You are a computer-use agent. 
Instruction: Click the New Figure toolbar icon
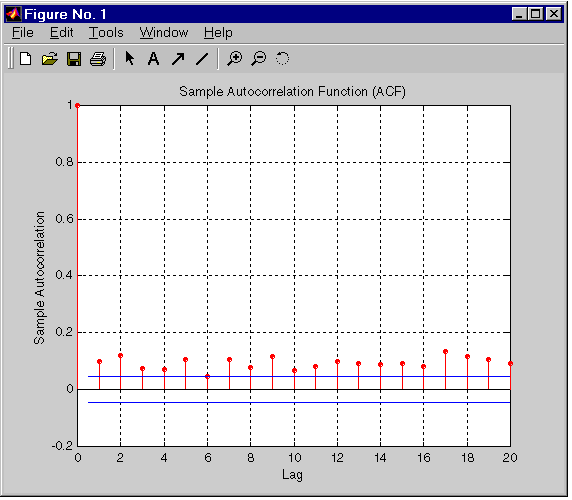(x=26, y=58)
